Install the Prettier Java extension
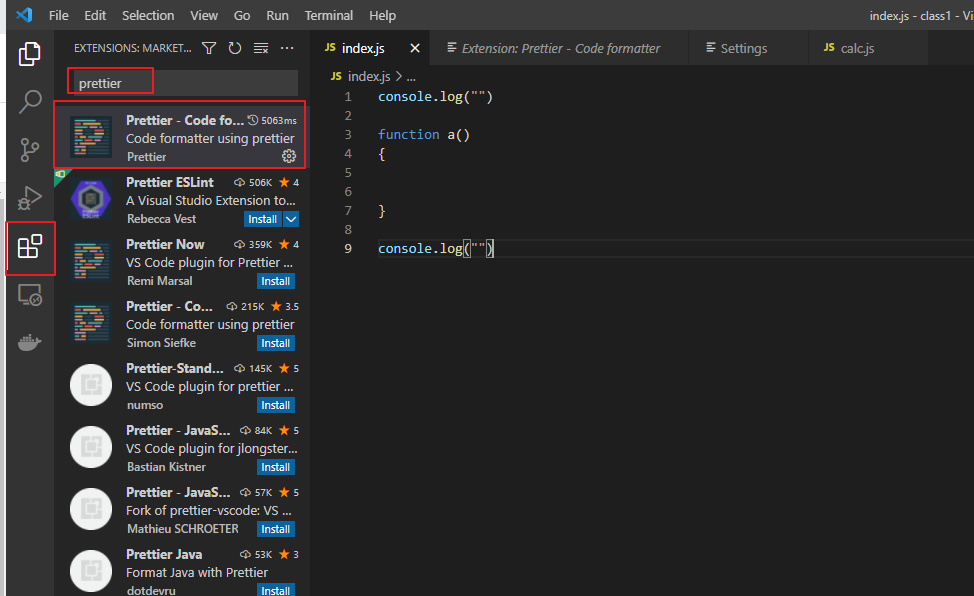 point(276,590)
